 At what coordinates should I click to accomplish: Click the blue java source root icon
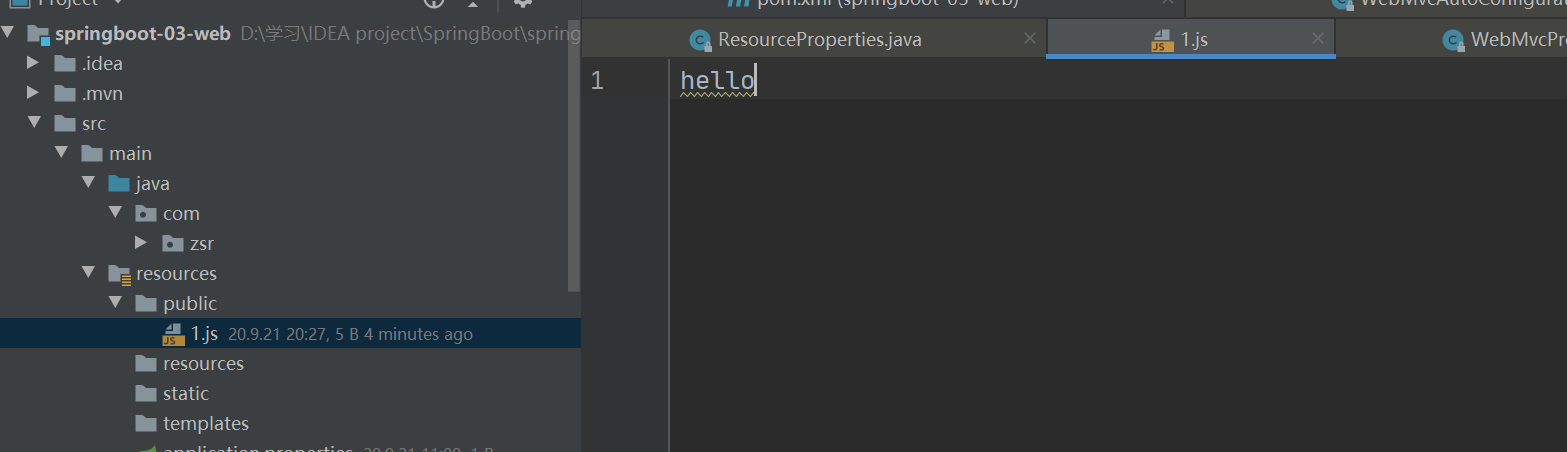(x=119, y=184)
